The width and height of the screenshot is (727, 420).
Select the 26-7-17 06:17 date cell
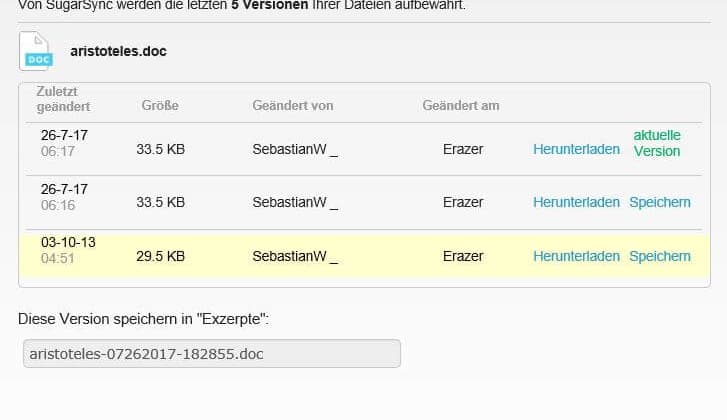pyautogui.click(x=64, y=143)
